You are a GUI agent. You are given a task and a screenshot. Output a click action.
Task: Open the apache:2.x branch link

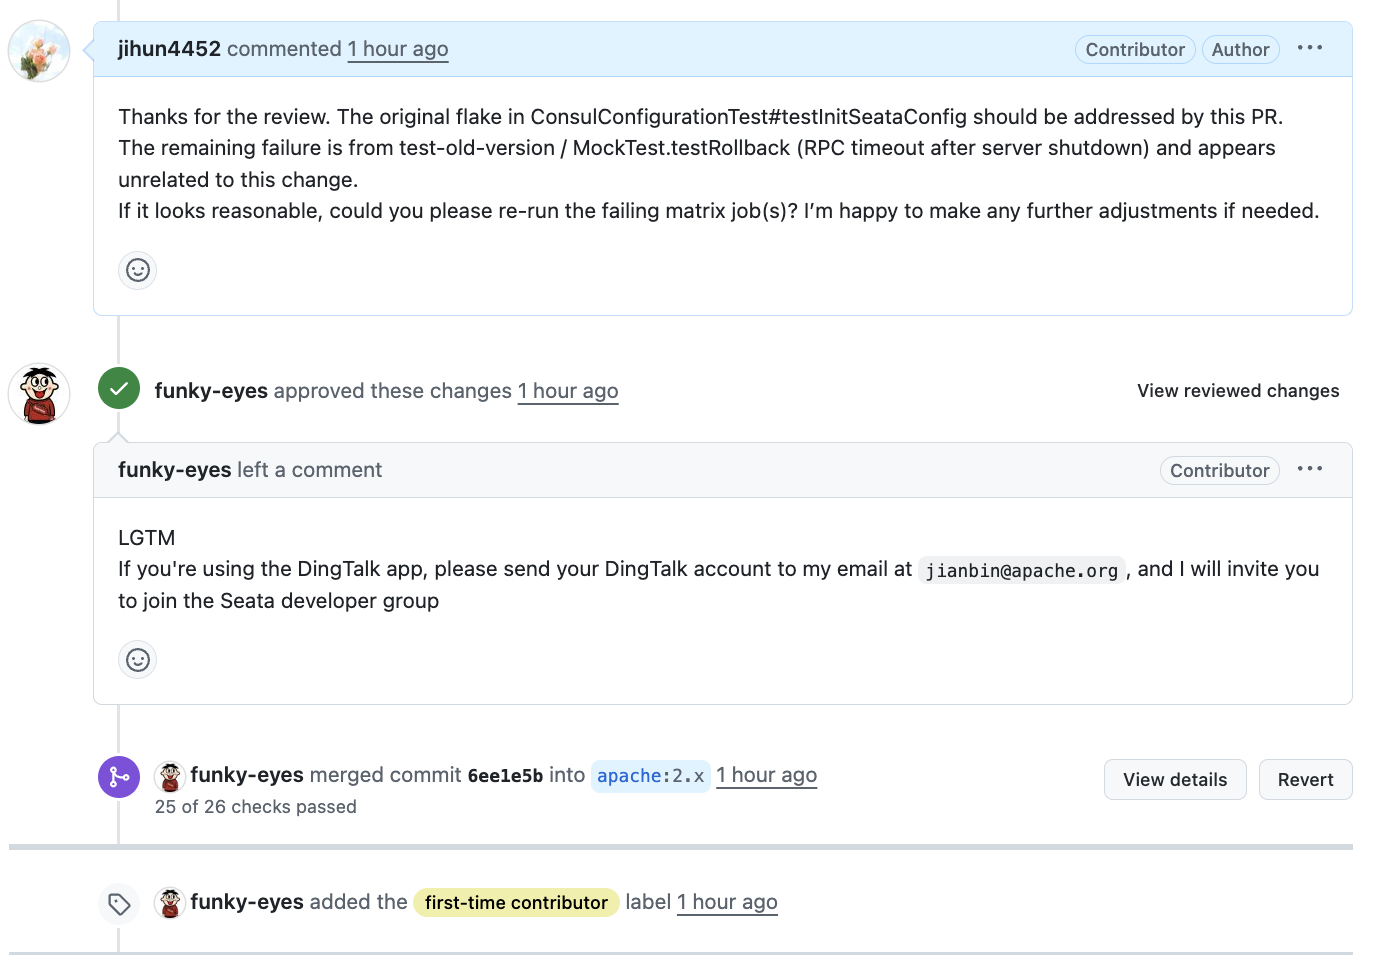(650, 776)
